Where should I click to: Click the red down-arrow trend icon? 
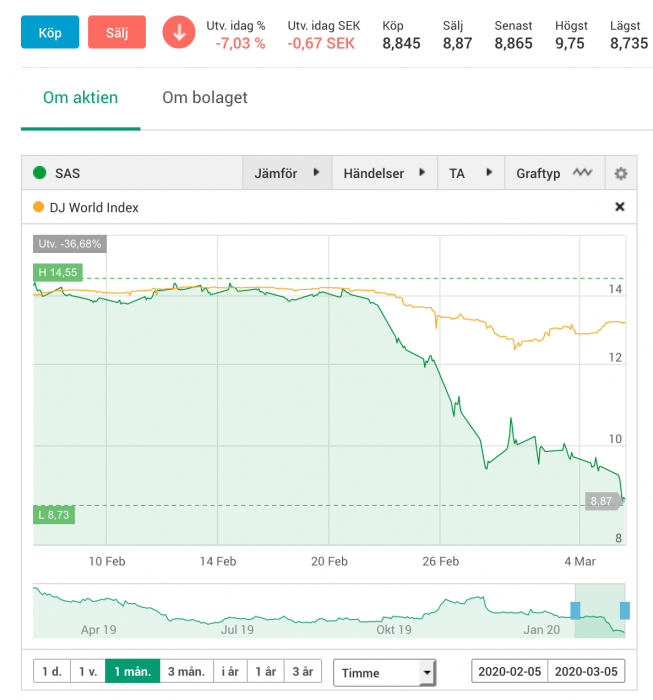179,32
